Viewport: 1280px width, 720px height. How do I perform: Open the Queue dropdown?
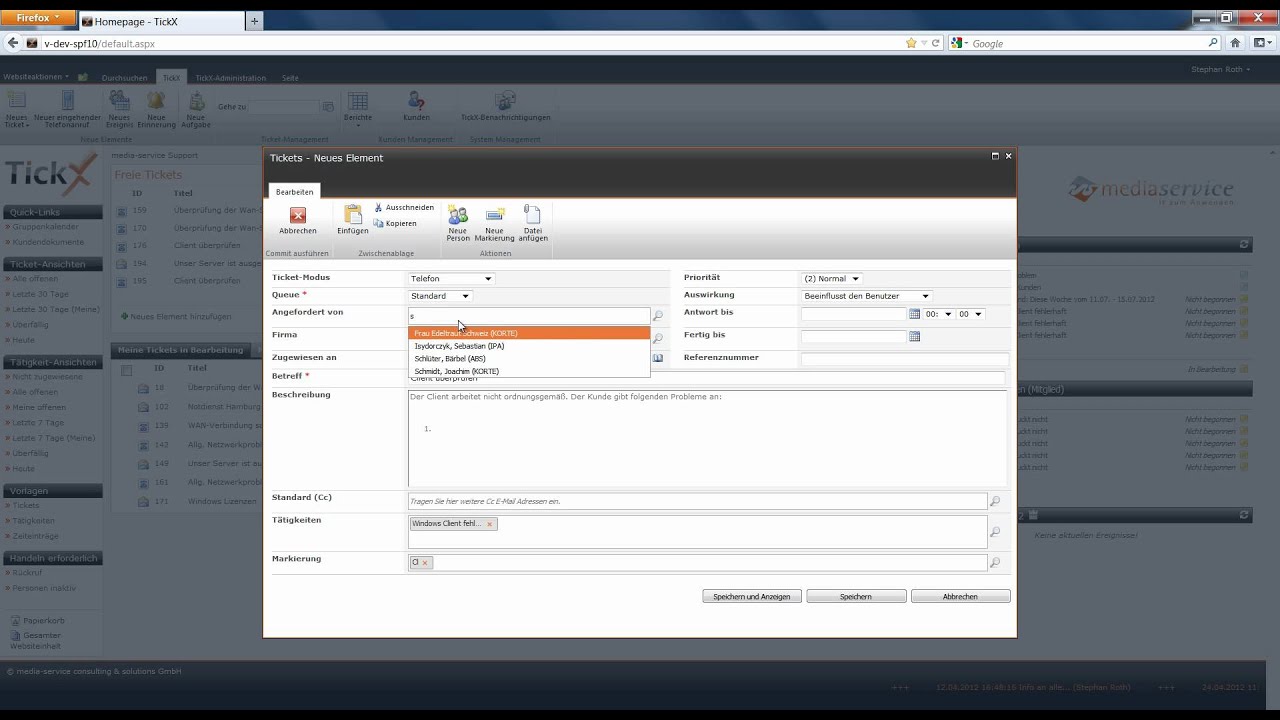(440, 296)
